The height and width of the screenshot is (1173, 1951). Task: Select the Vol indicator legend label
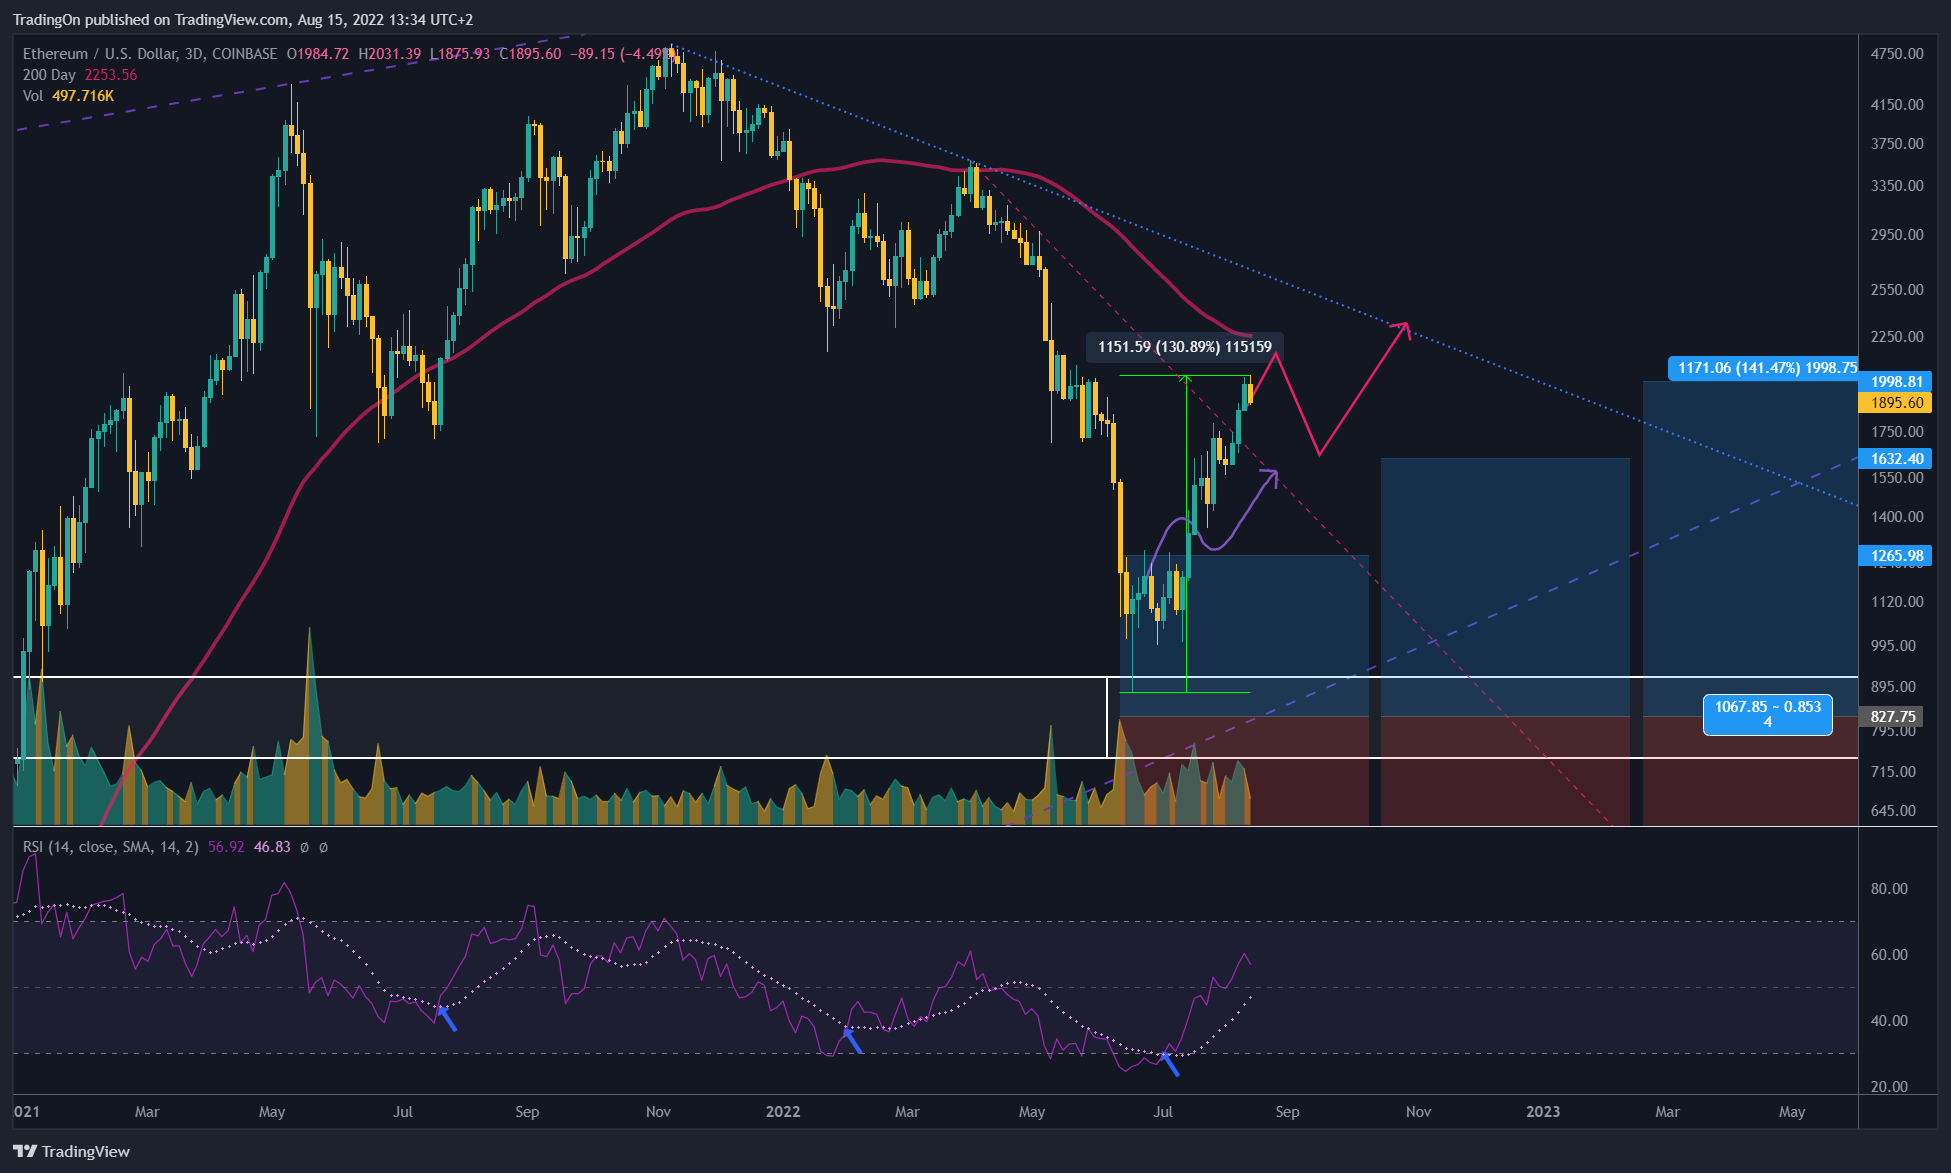pos(33,96)
